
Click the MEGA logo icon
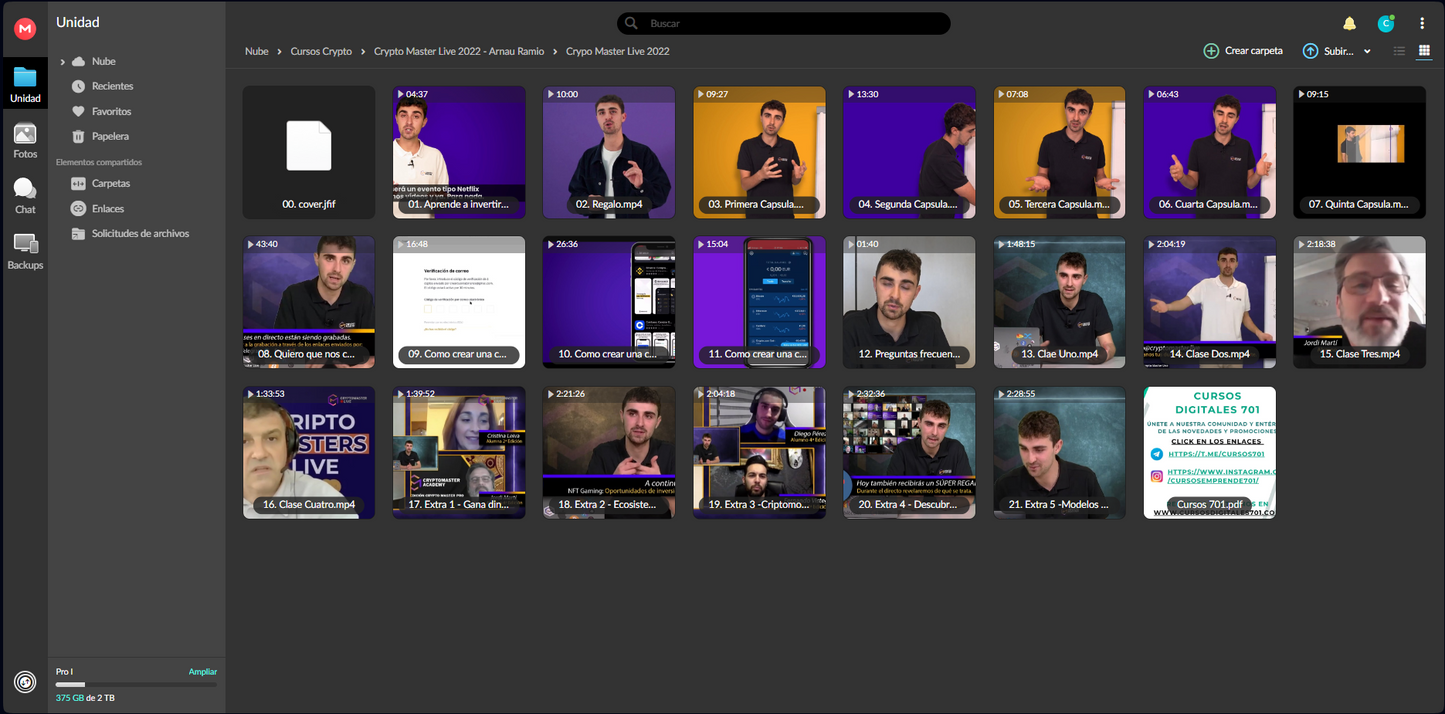coord(25,29)
